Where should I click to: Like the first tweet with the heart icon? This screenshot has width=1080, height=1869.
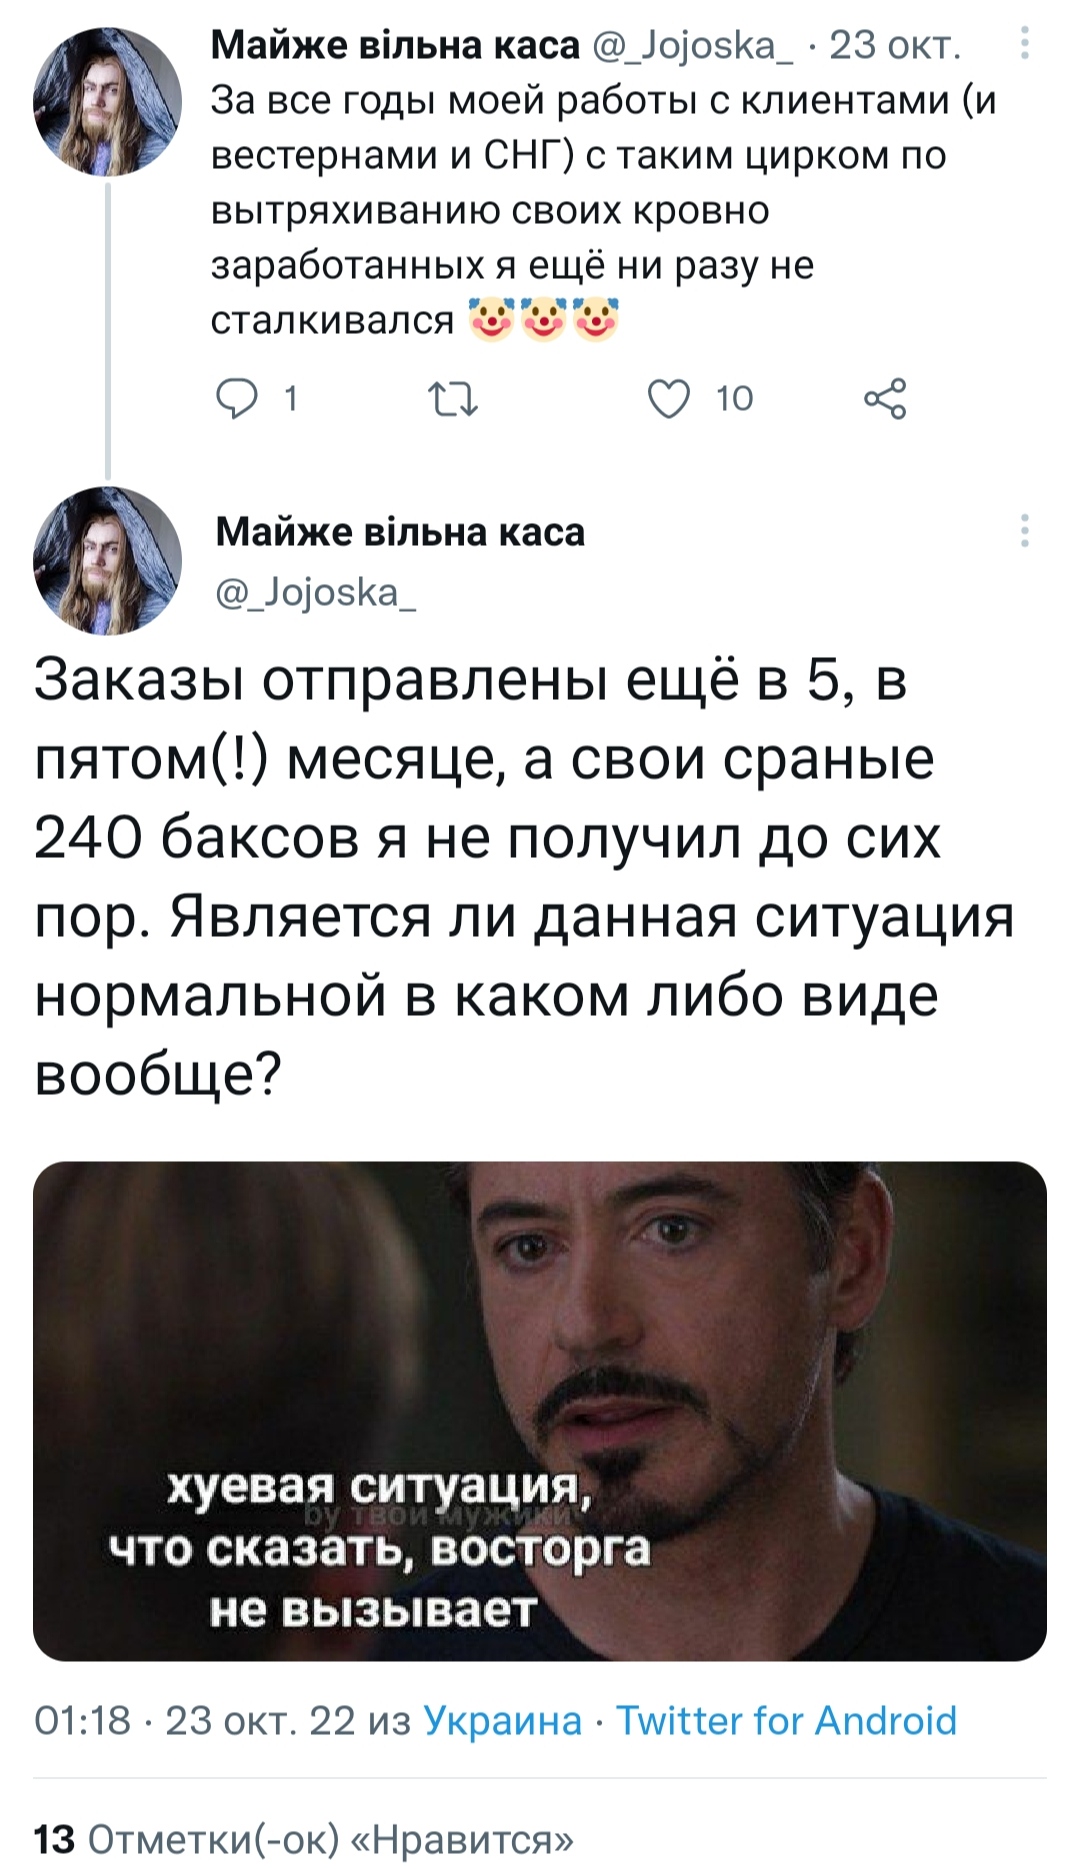[668, 399]
